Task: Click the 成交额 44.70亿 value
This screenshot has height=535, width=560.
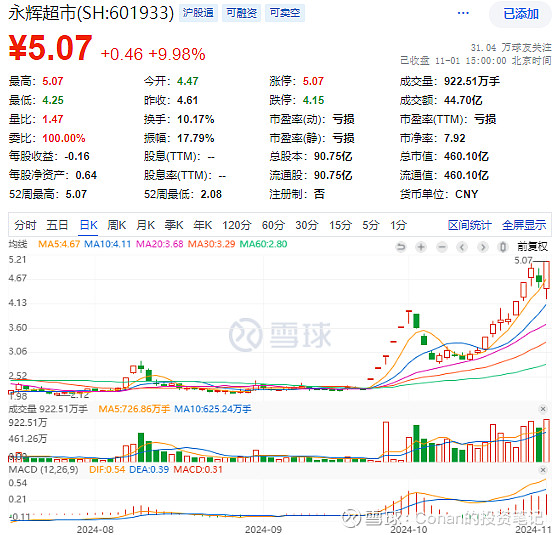Action: 463,100
